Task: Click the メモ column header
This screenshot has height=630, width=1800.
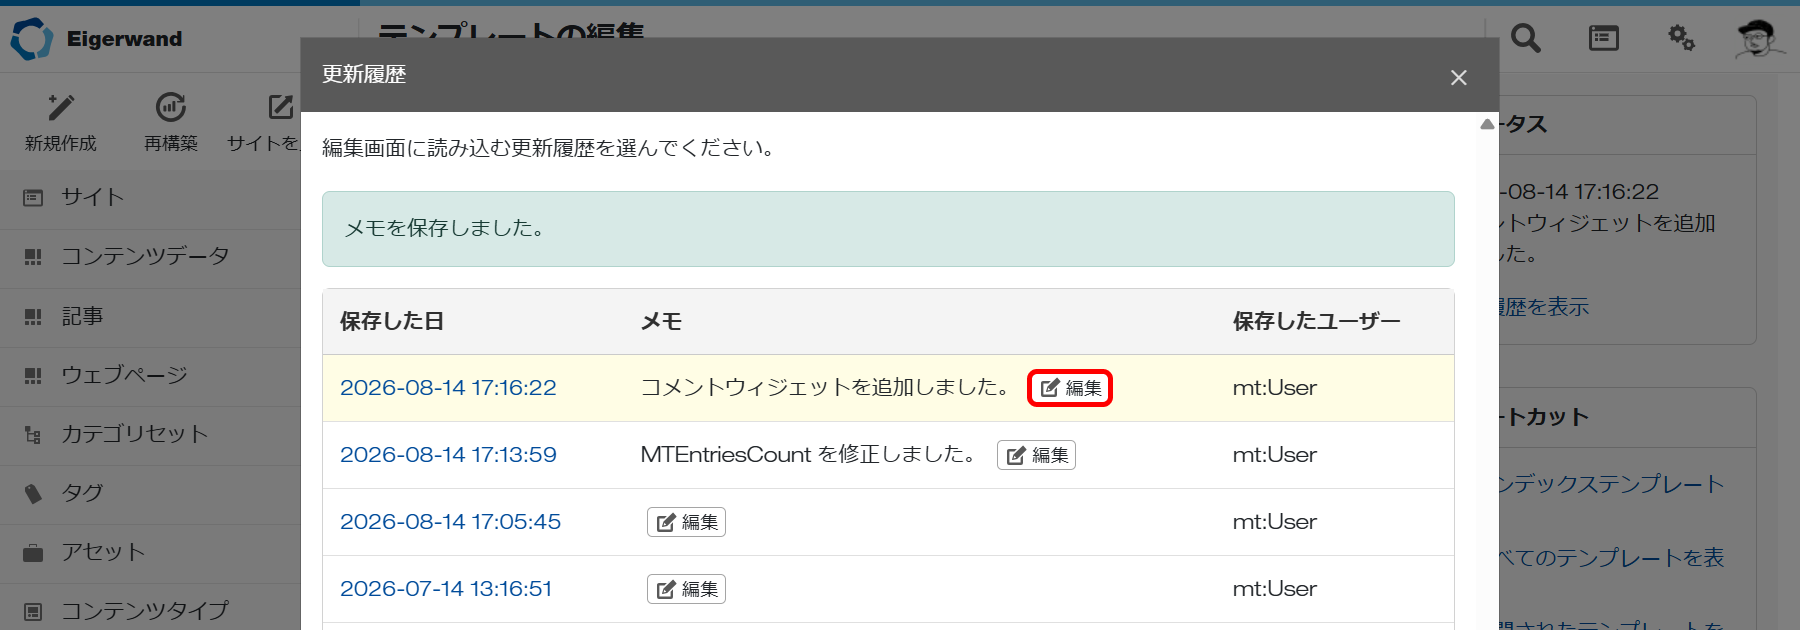Action: click(661, 321)
